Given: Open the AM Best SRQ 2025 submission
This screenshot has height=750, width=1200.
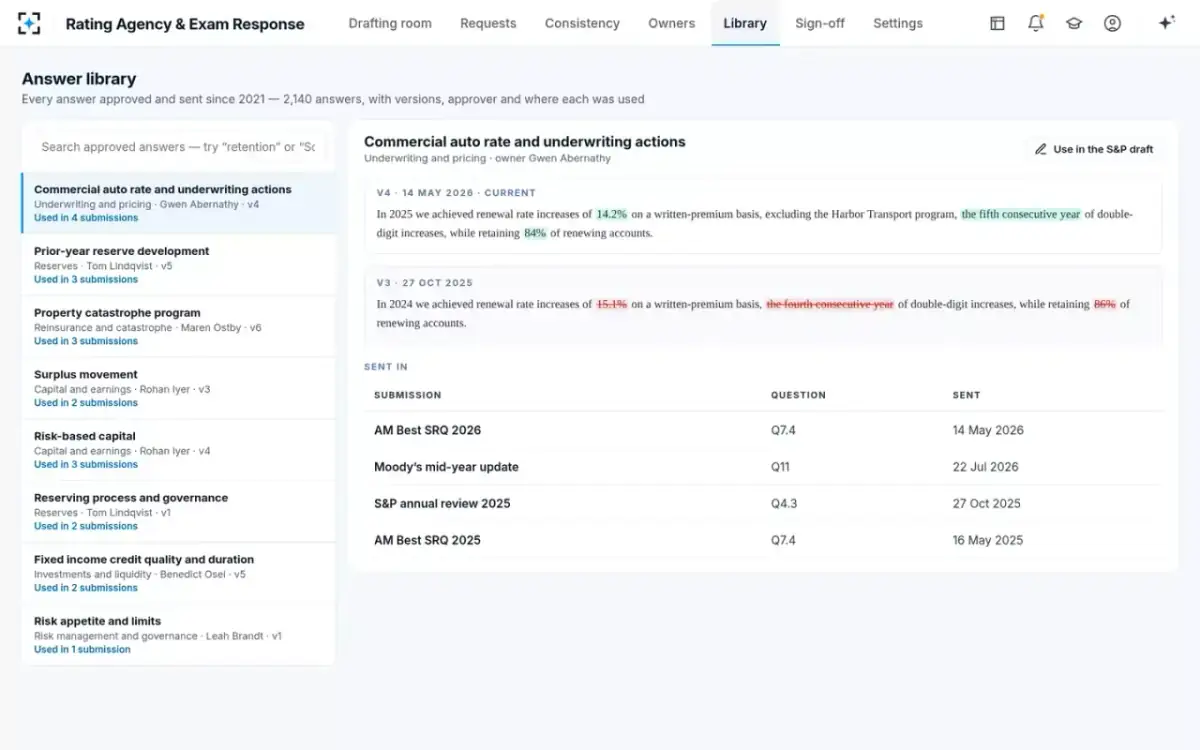Looking at the screenshot, I should [427, 540].
